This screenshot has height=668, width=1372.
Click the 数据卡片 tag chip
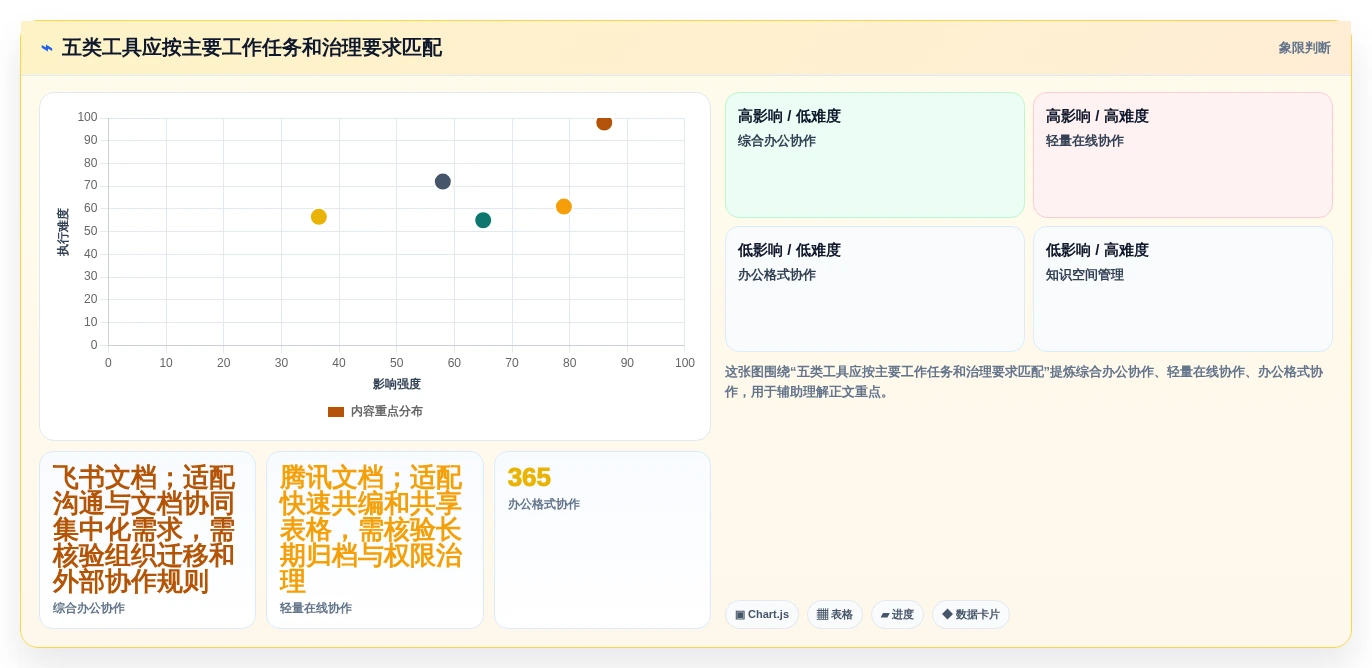971,614
